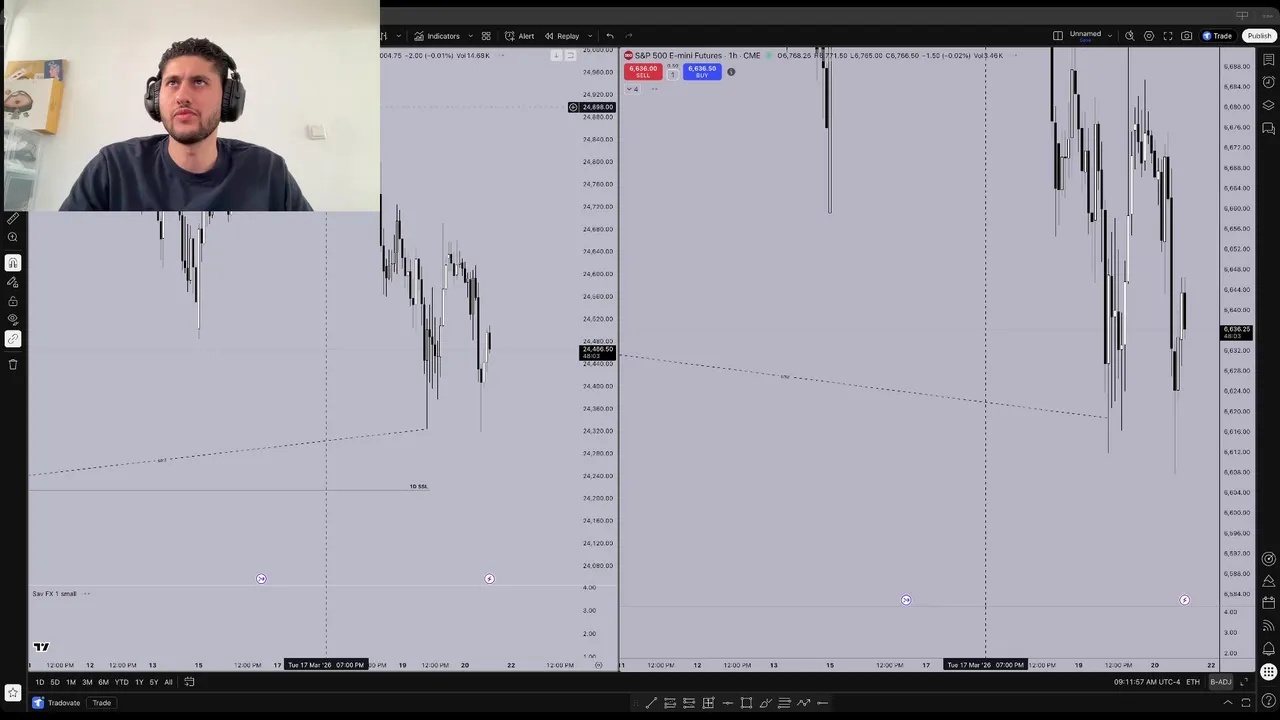Open the target icon in right sidebar

[x=1268, y=559]
